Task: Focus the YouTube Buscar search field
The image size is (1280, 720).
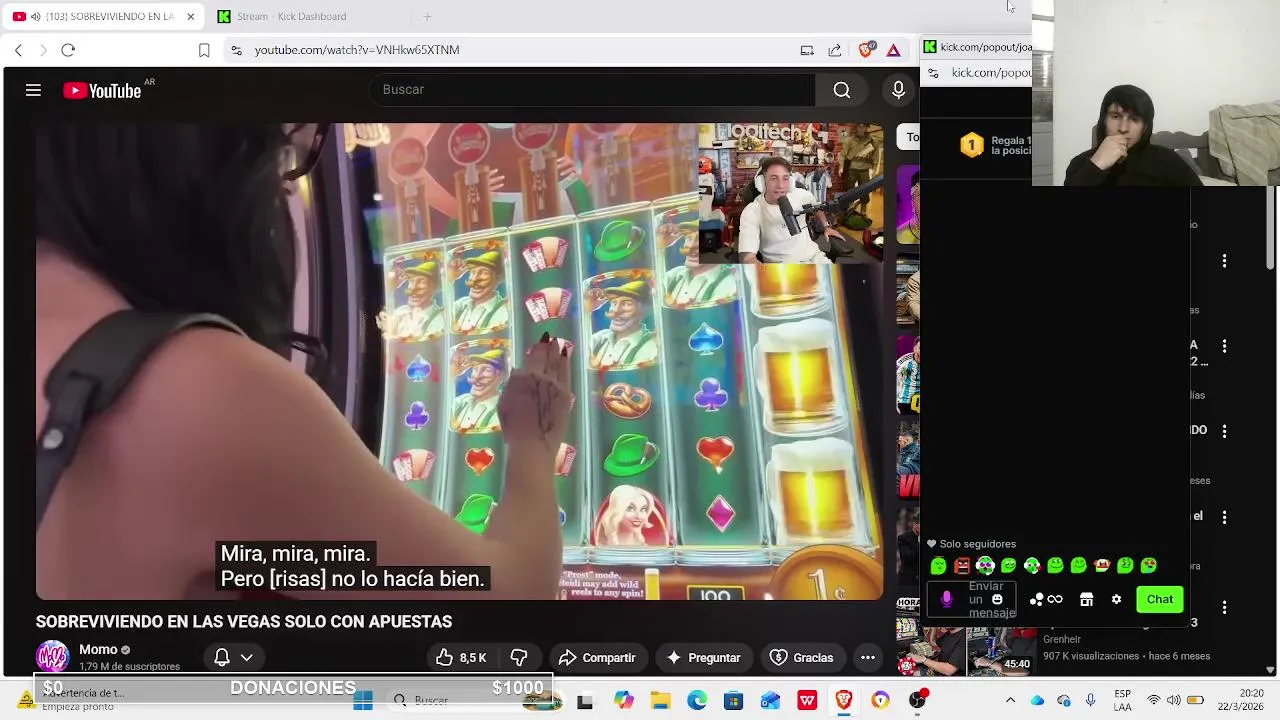Action: (x=594, y=90)
